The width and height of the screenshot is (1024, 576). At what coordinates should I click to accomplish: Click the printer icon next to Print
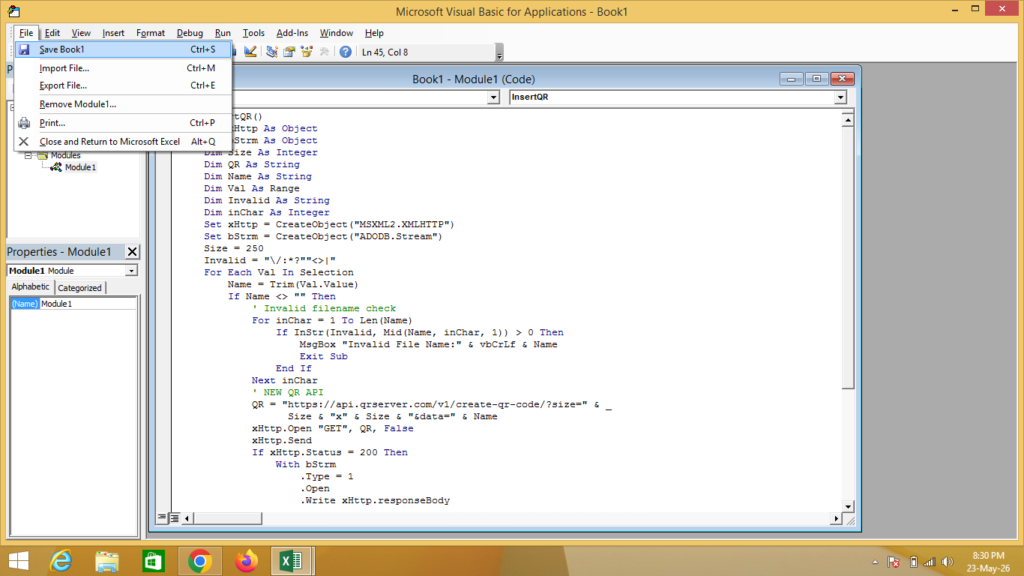tap(24, 123)
